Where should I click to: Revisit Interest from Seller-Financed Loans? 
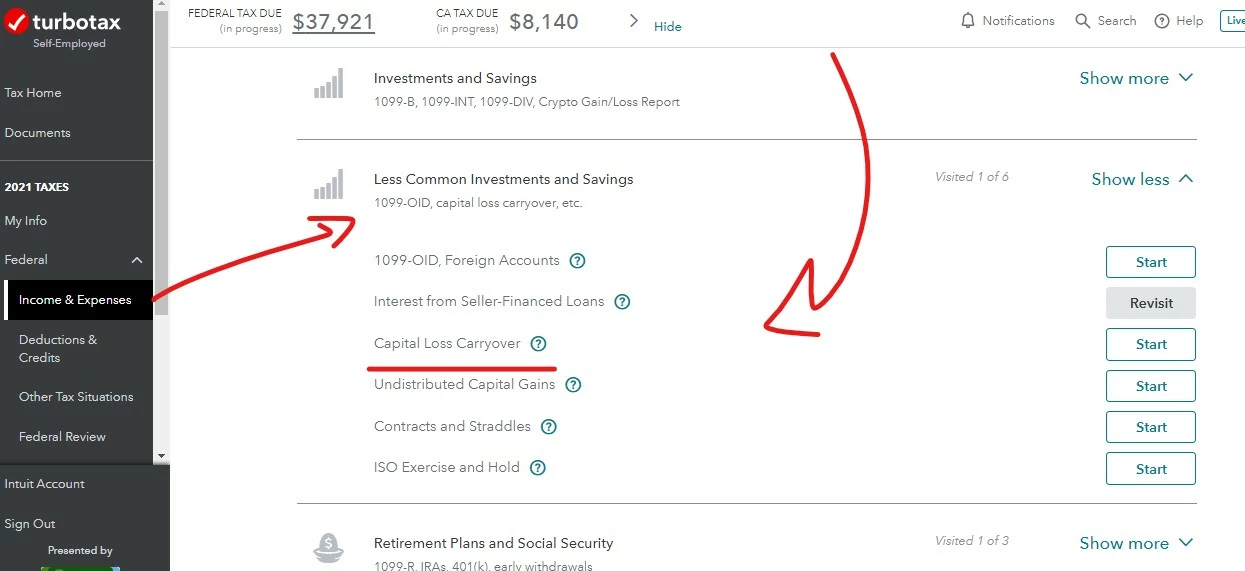(1151, 303)
